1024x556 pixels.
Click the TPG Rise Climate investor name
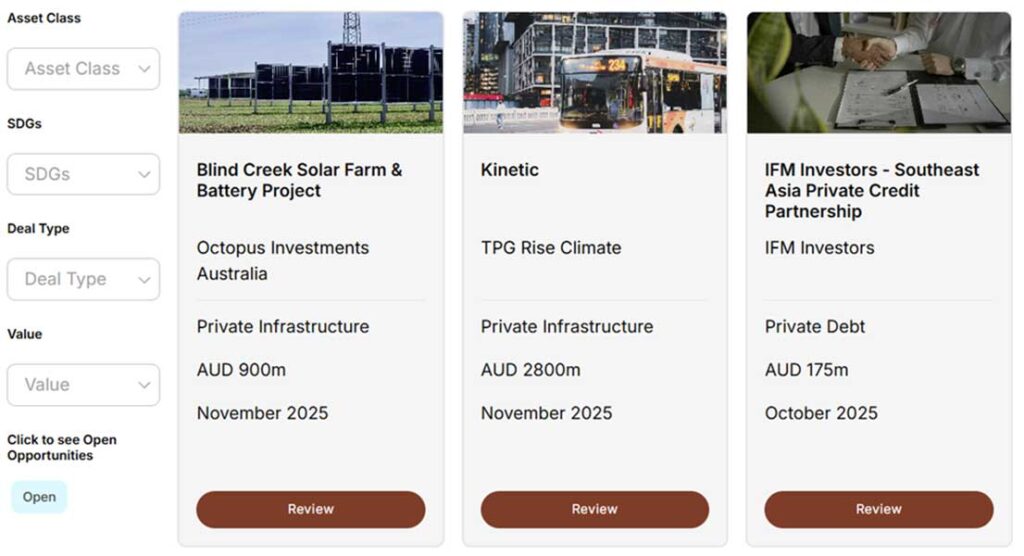551,248
